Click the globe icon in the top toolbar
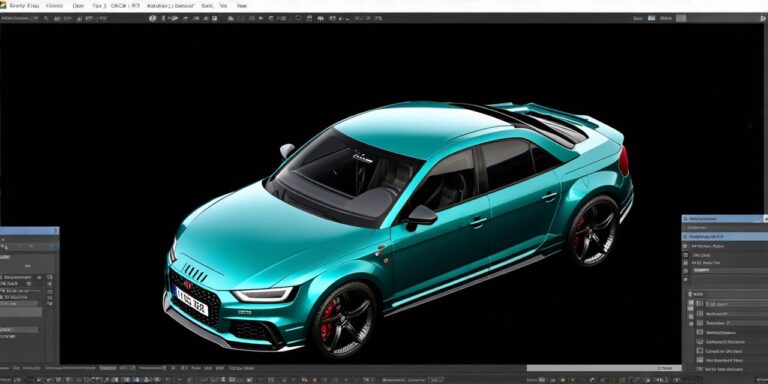Viewport: 768px width, 384px height. 152,18
